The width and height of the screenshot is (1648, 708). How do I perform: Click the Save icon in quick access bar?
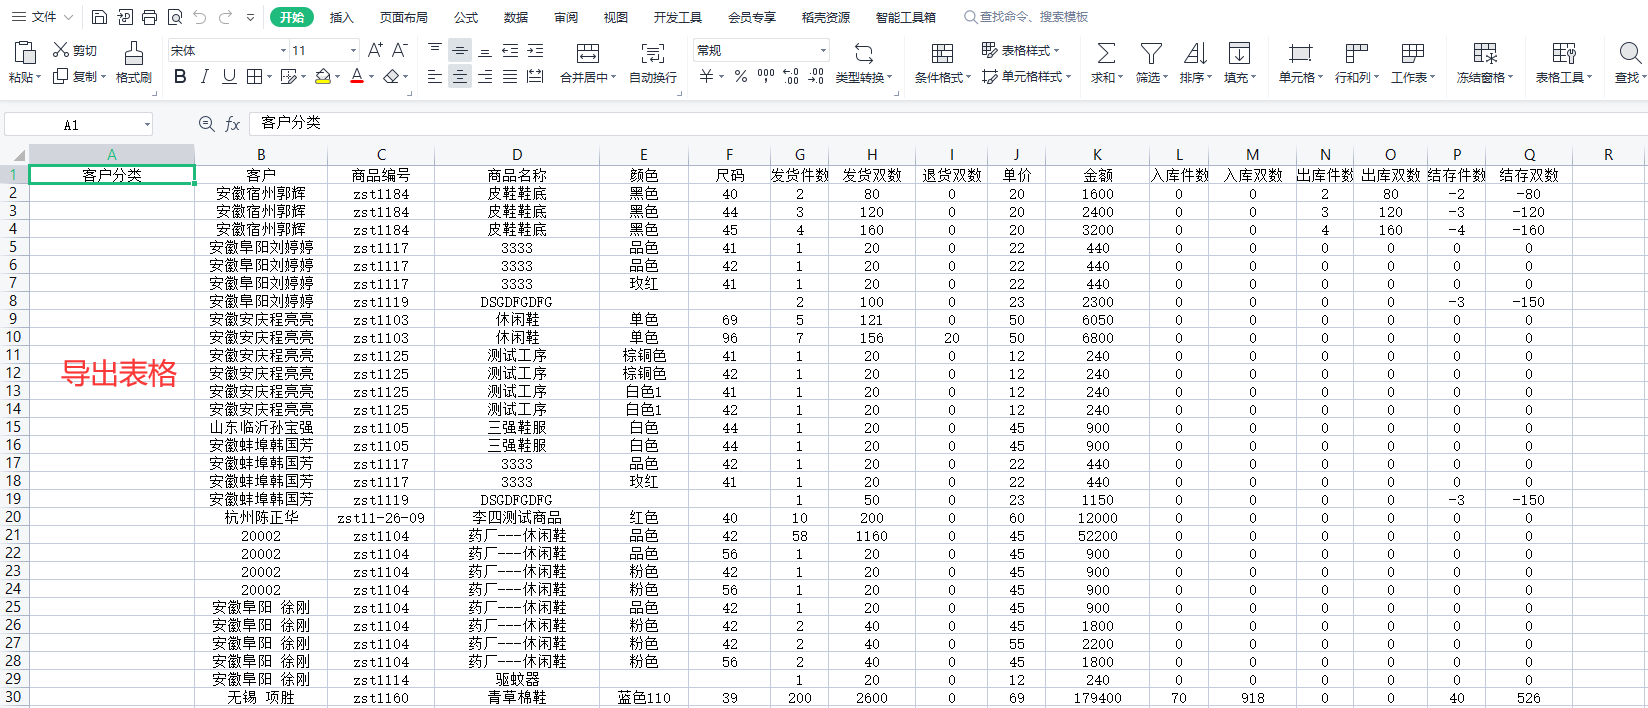(99, 17)
